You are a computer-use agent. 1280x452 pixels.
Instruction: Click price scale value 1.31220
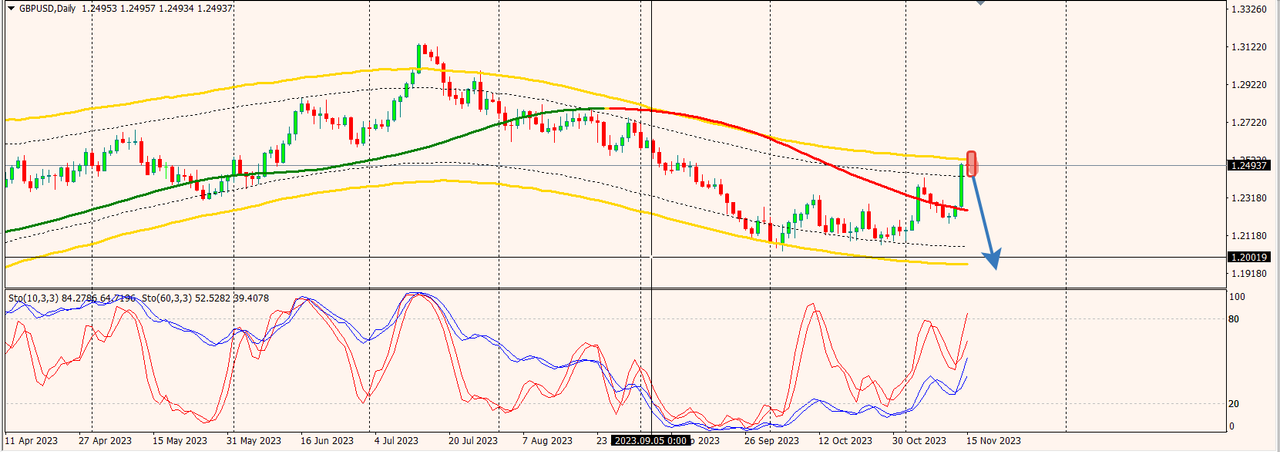point(1251,47)
